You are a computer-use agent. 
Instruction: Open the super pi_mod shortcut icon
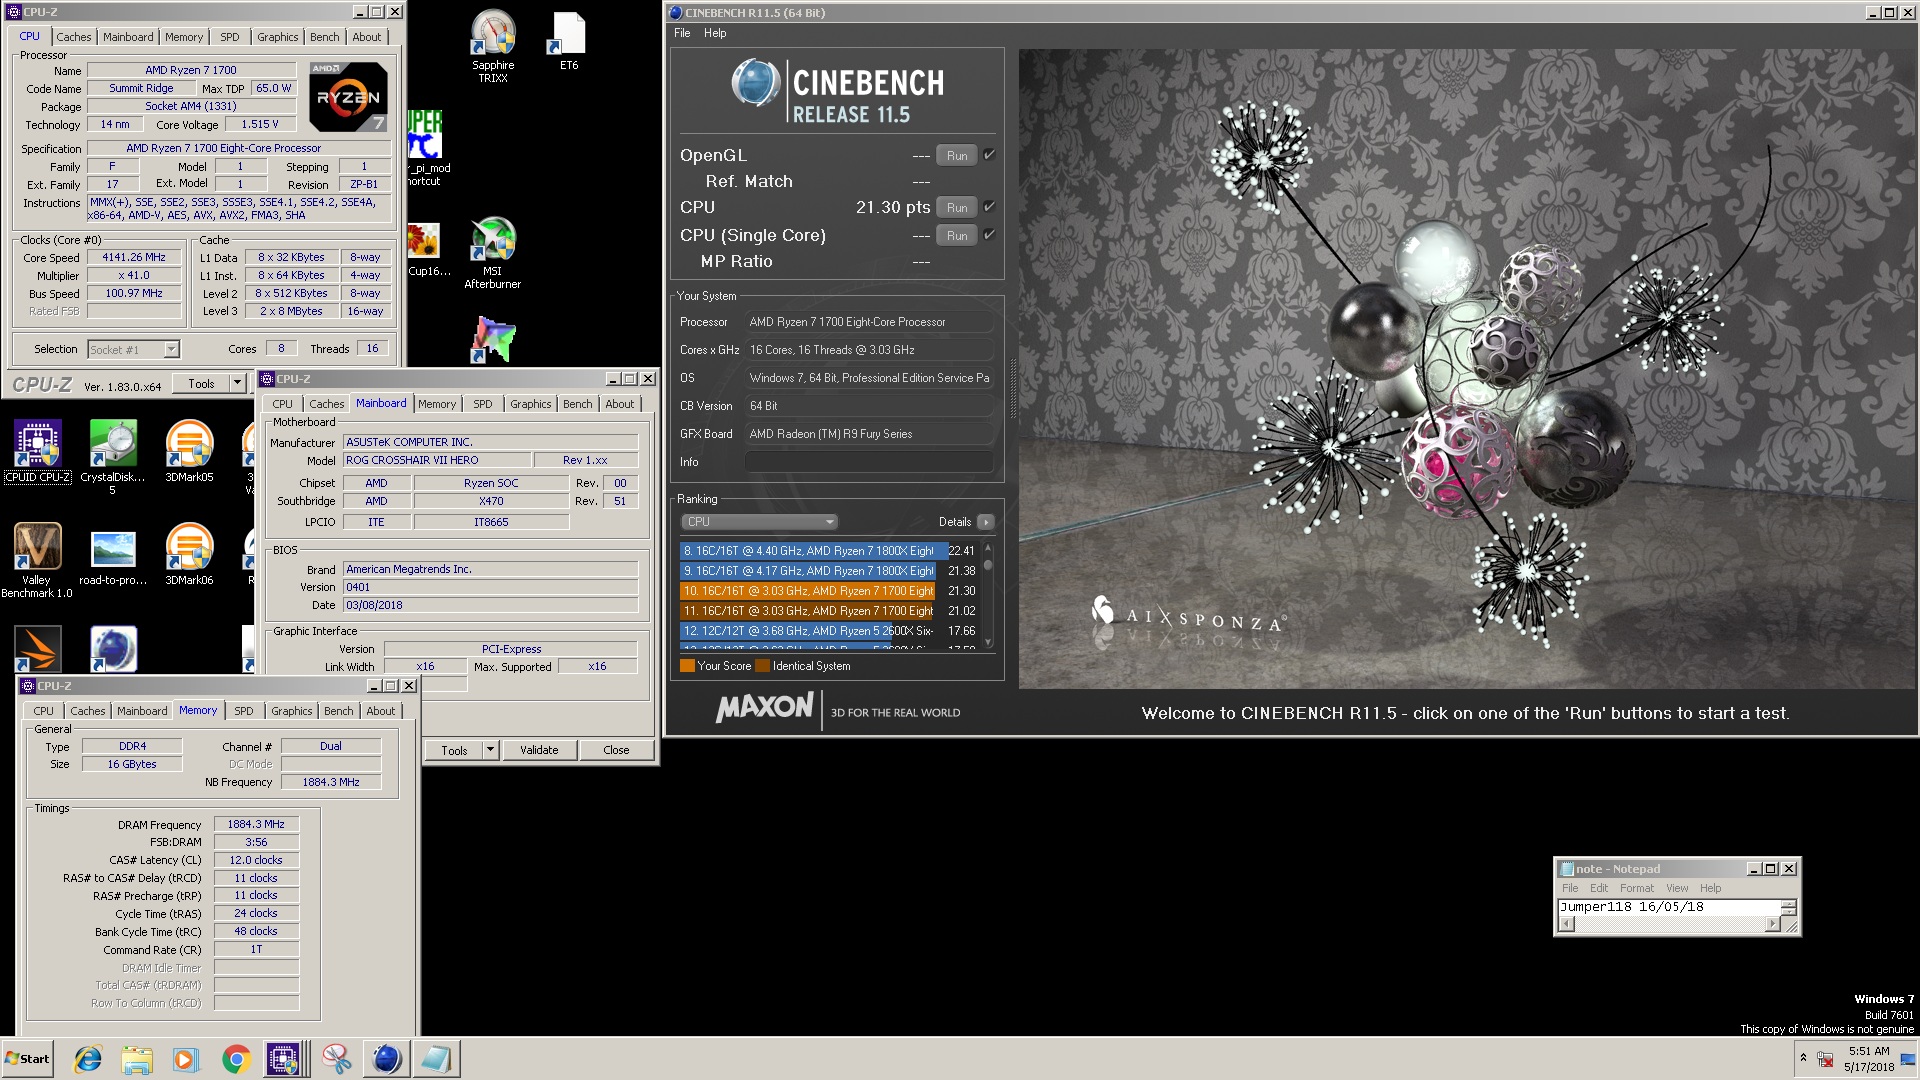[x=426, y=148]
